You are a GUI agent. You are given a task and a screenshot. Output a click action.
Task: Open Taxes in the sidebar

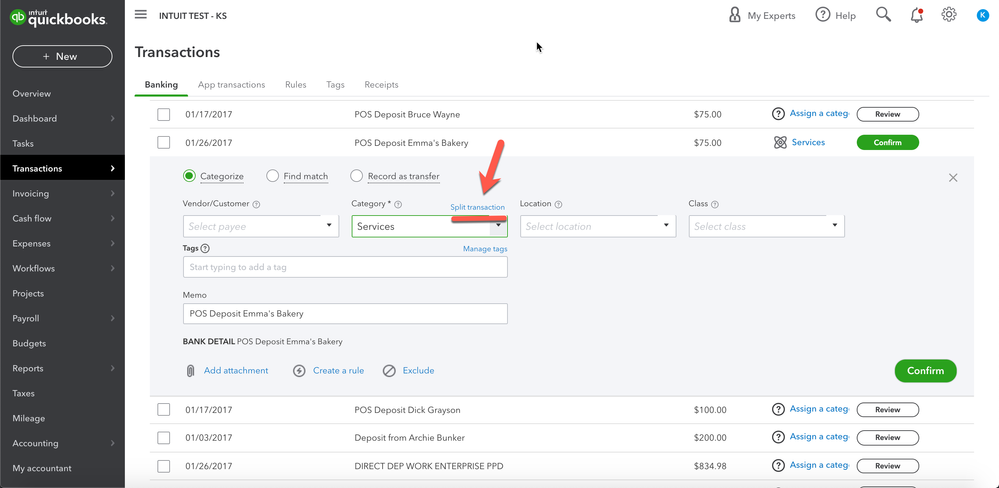tap(24, 394)
